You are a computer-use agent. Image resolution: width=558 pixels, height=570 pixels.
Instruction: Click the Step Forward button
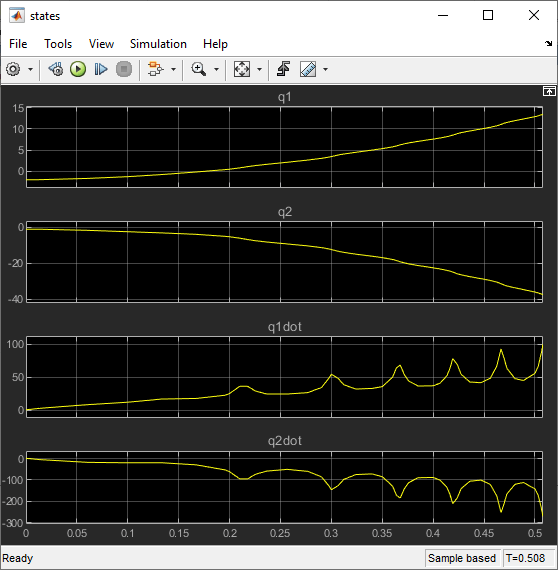[101, 69]
